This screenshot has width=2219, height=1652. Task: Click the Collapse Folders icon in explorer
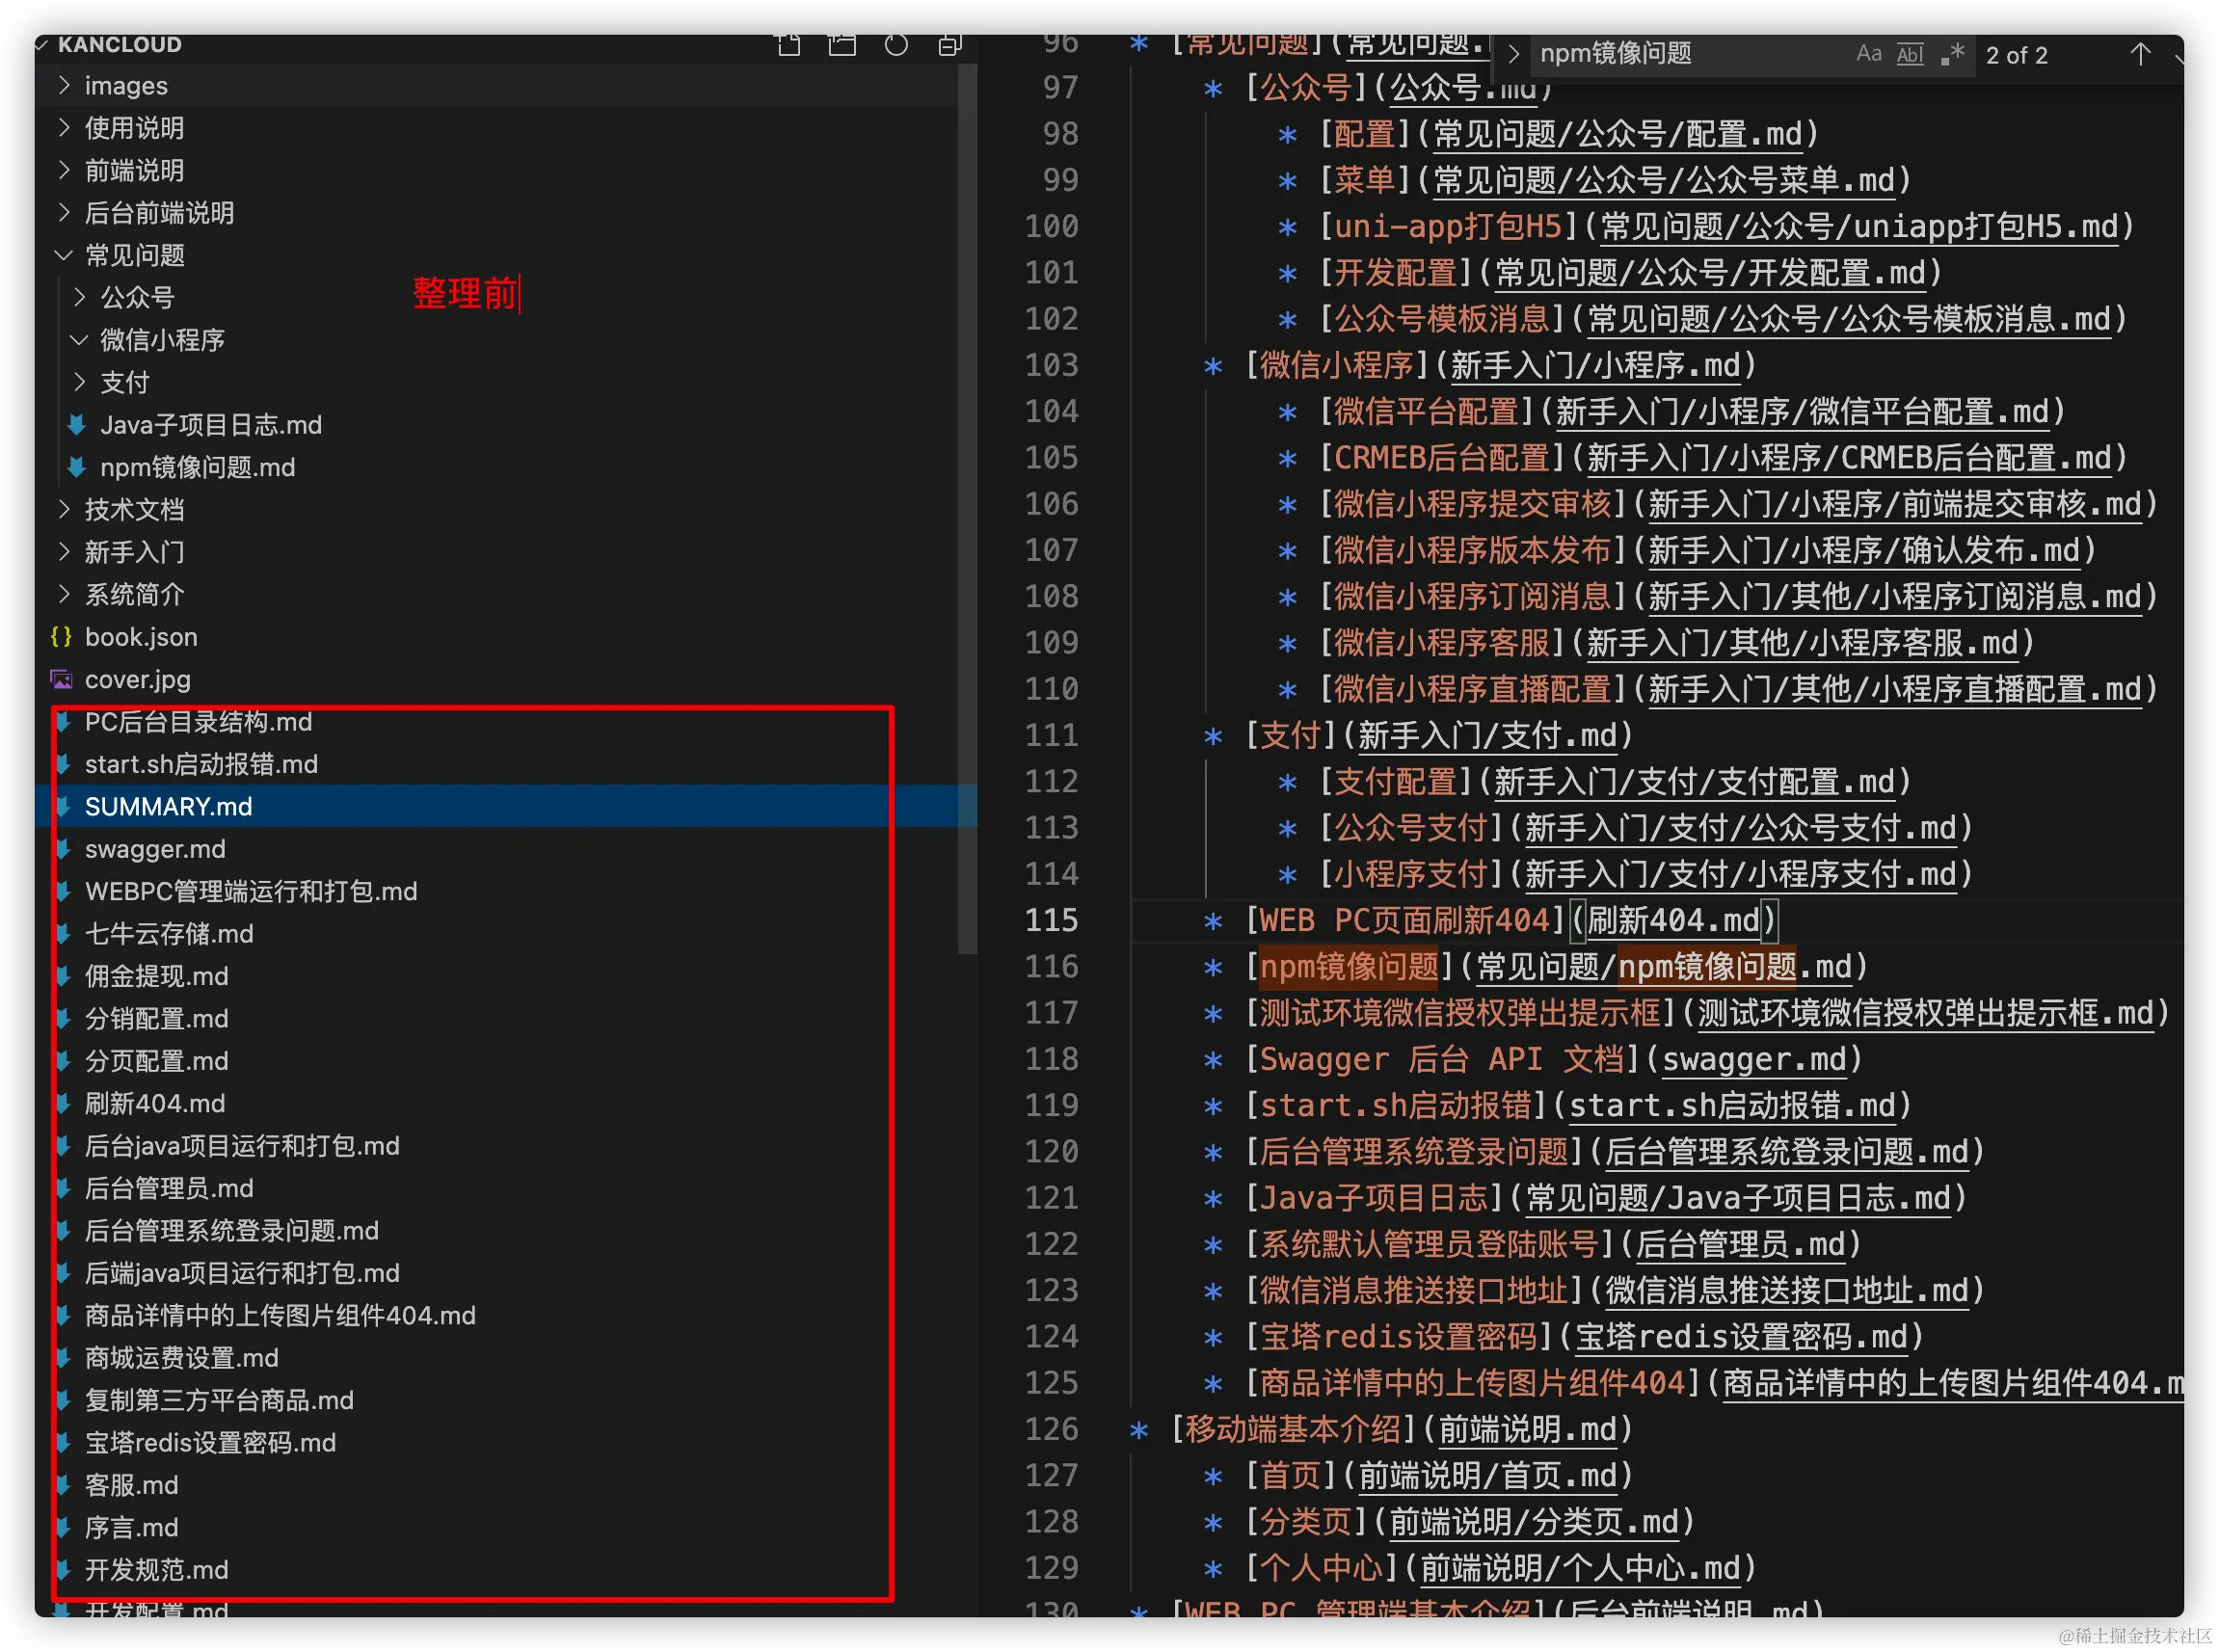tap(950, 45)
